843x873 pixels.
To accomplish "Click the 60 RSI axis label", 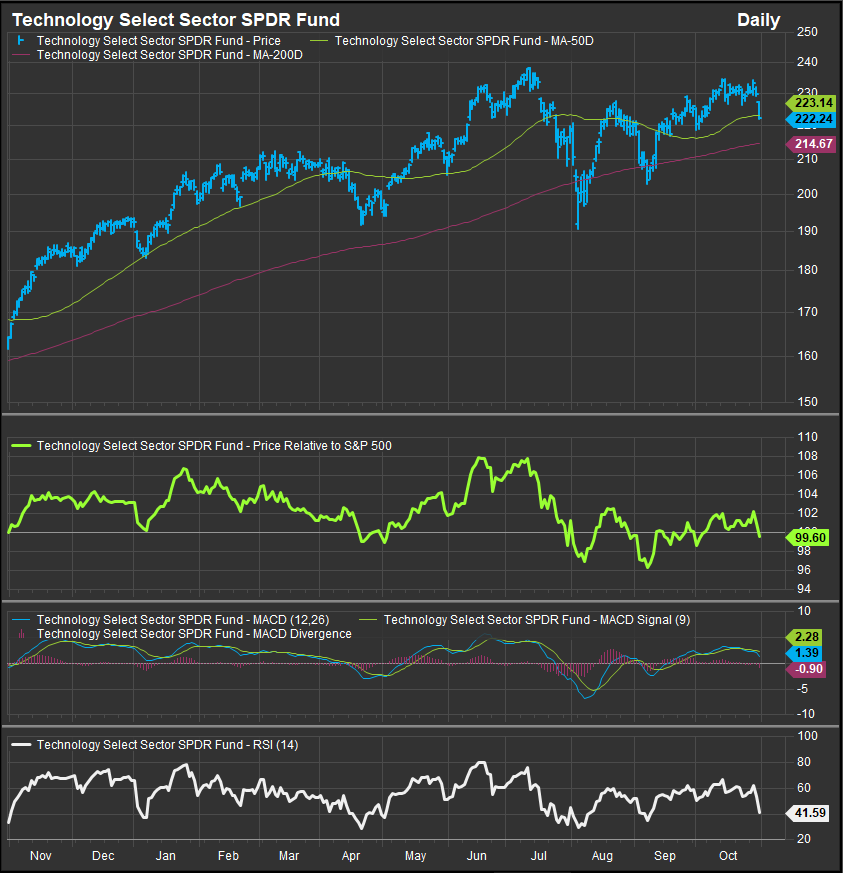I will click(x=803, y=787).
